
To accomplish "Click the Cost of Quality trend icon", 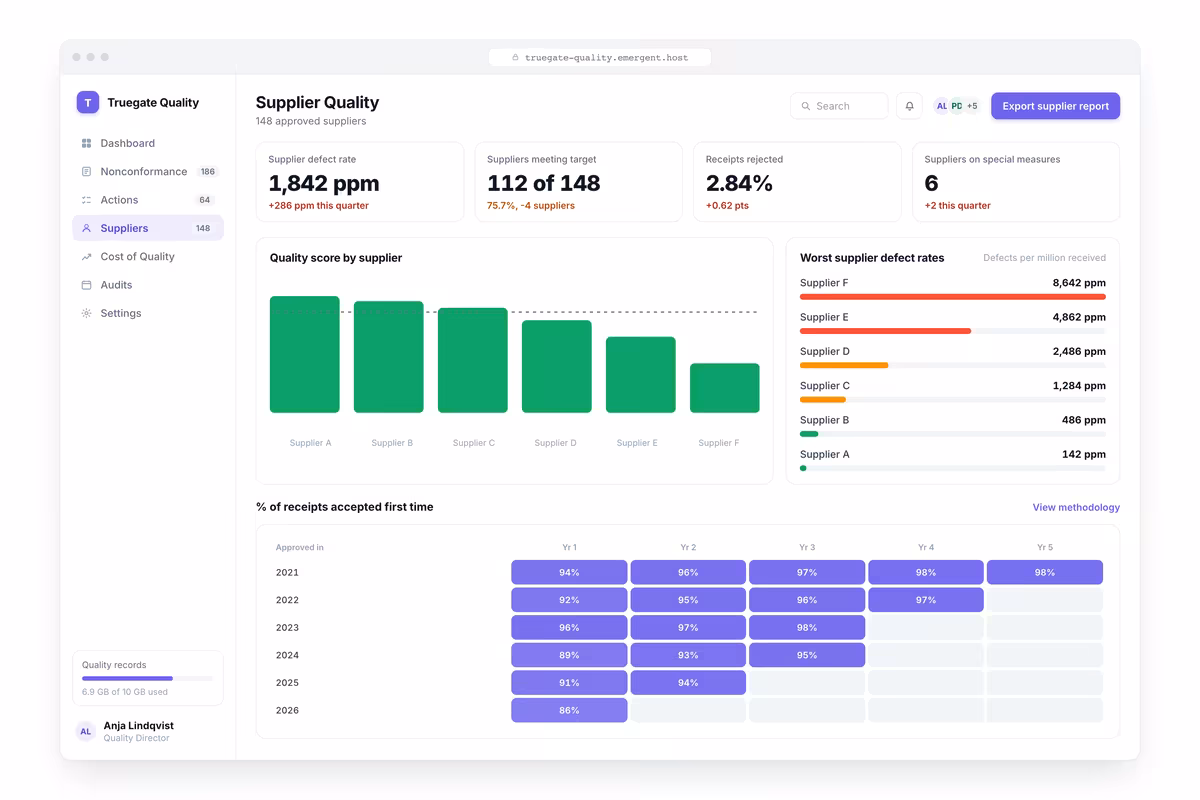I will click(x=86, y=257).
